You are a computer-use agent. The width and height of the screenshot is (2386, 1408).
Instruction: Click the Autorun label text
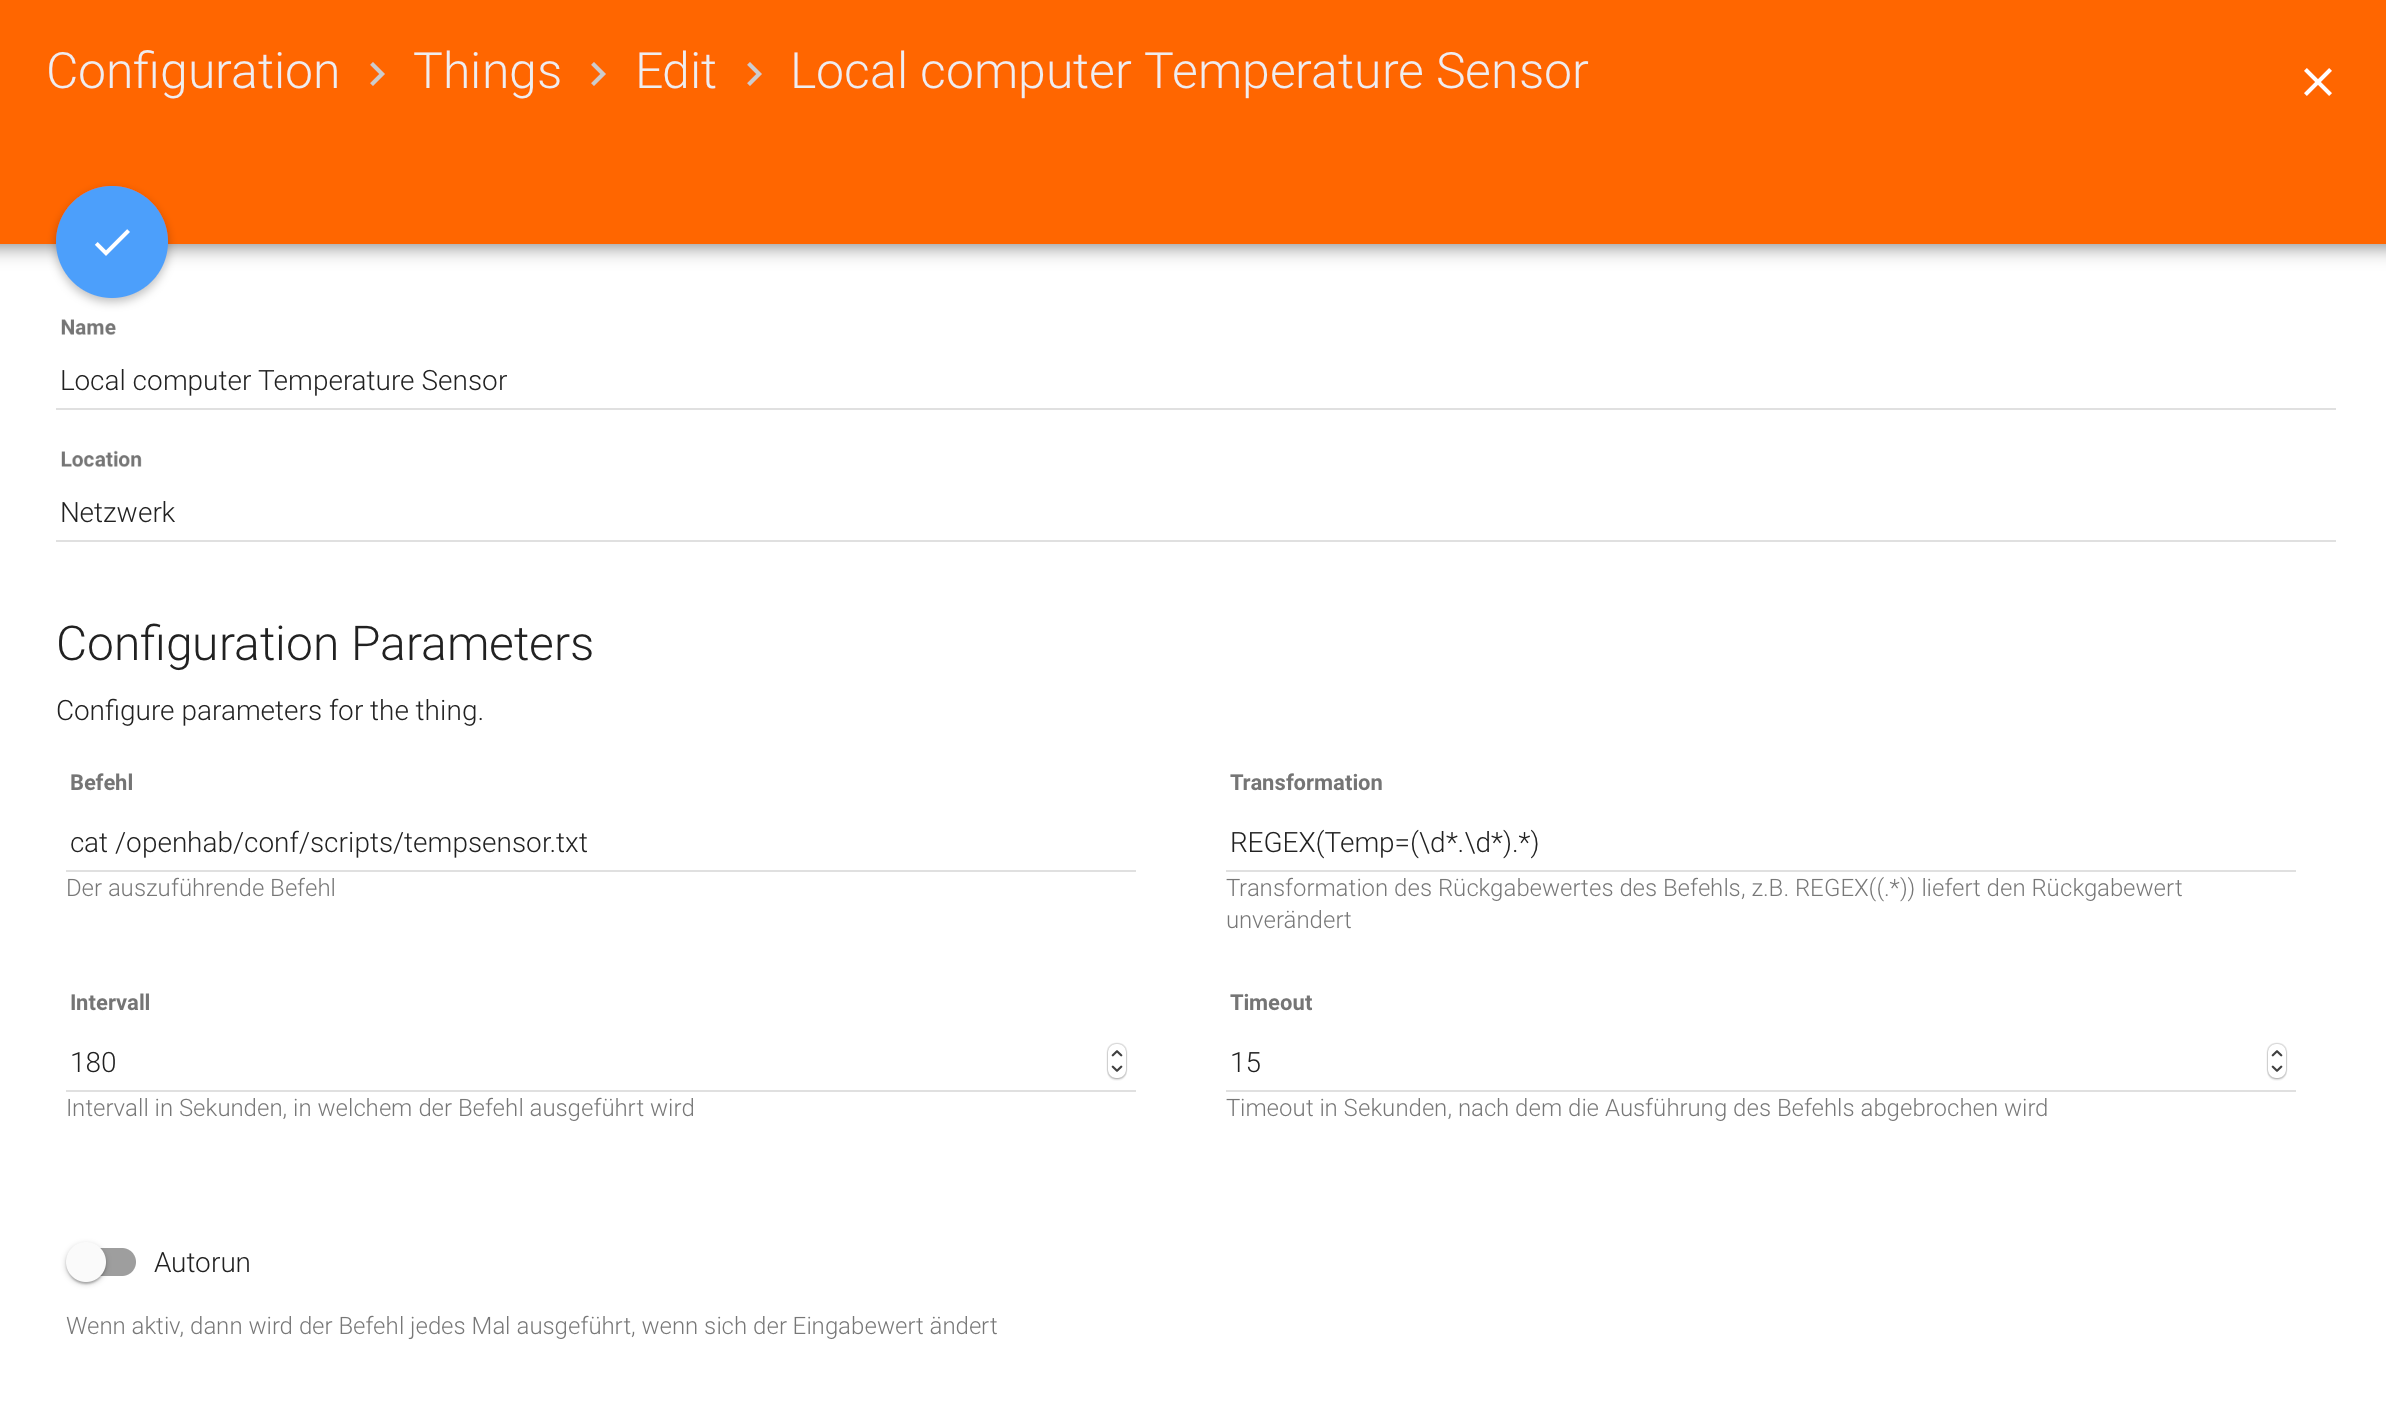tap(202, 1263)
